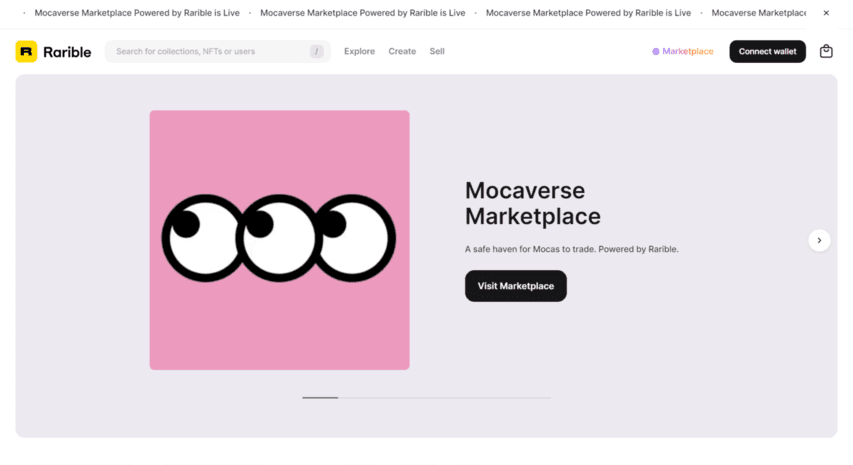Image resolution: width=853 pixels, height=465 pixels.
Task: Click the slash shortcut key icon in search
Action: click(x=317, y=51)
